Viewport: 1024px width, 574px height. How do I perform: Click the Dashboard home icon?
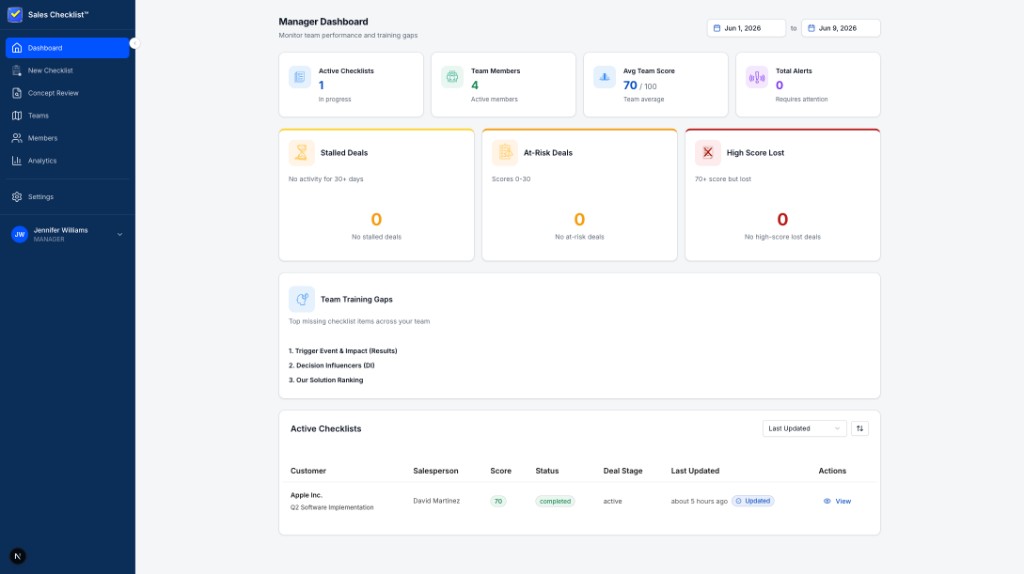click(17, 48)
